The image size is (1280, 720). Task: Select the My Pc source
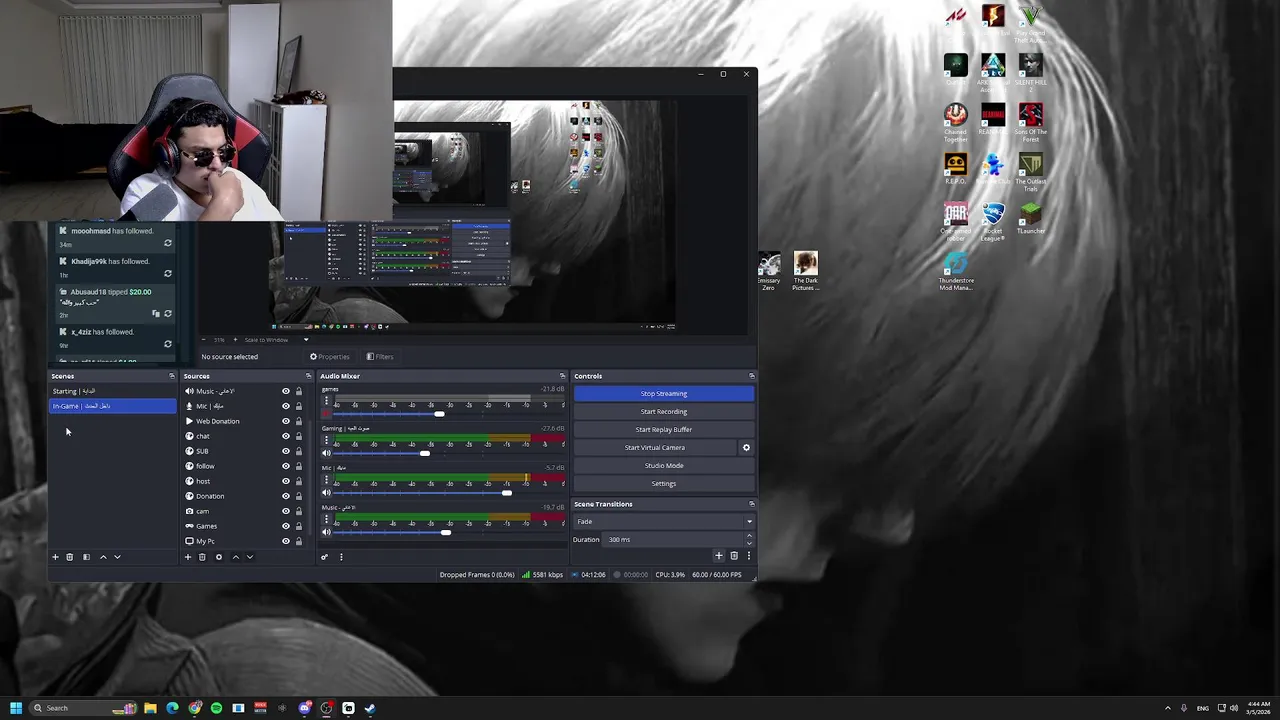[x=245, y=541]
